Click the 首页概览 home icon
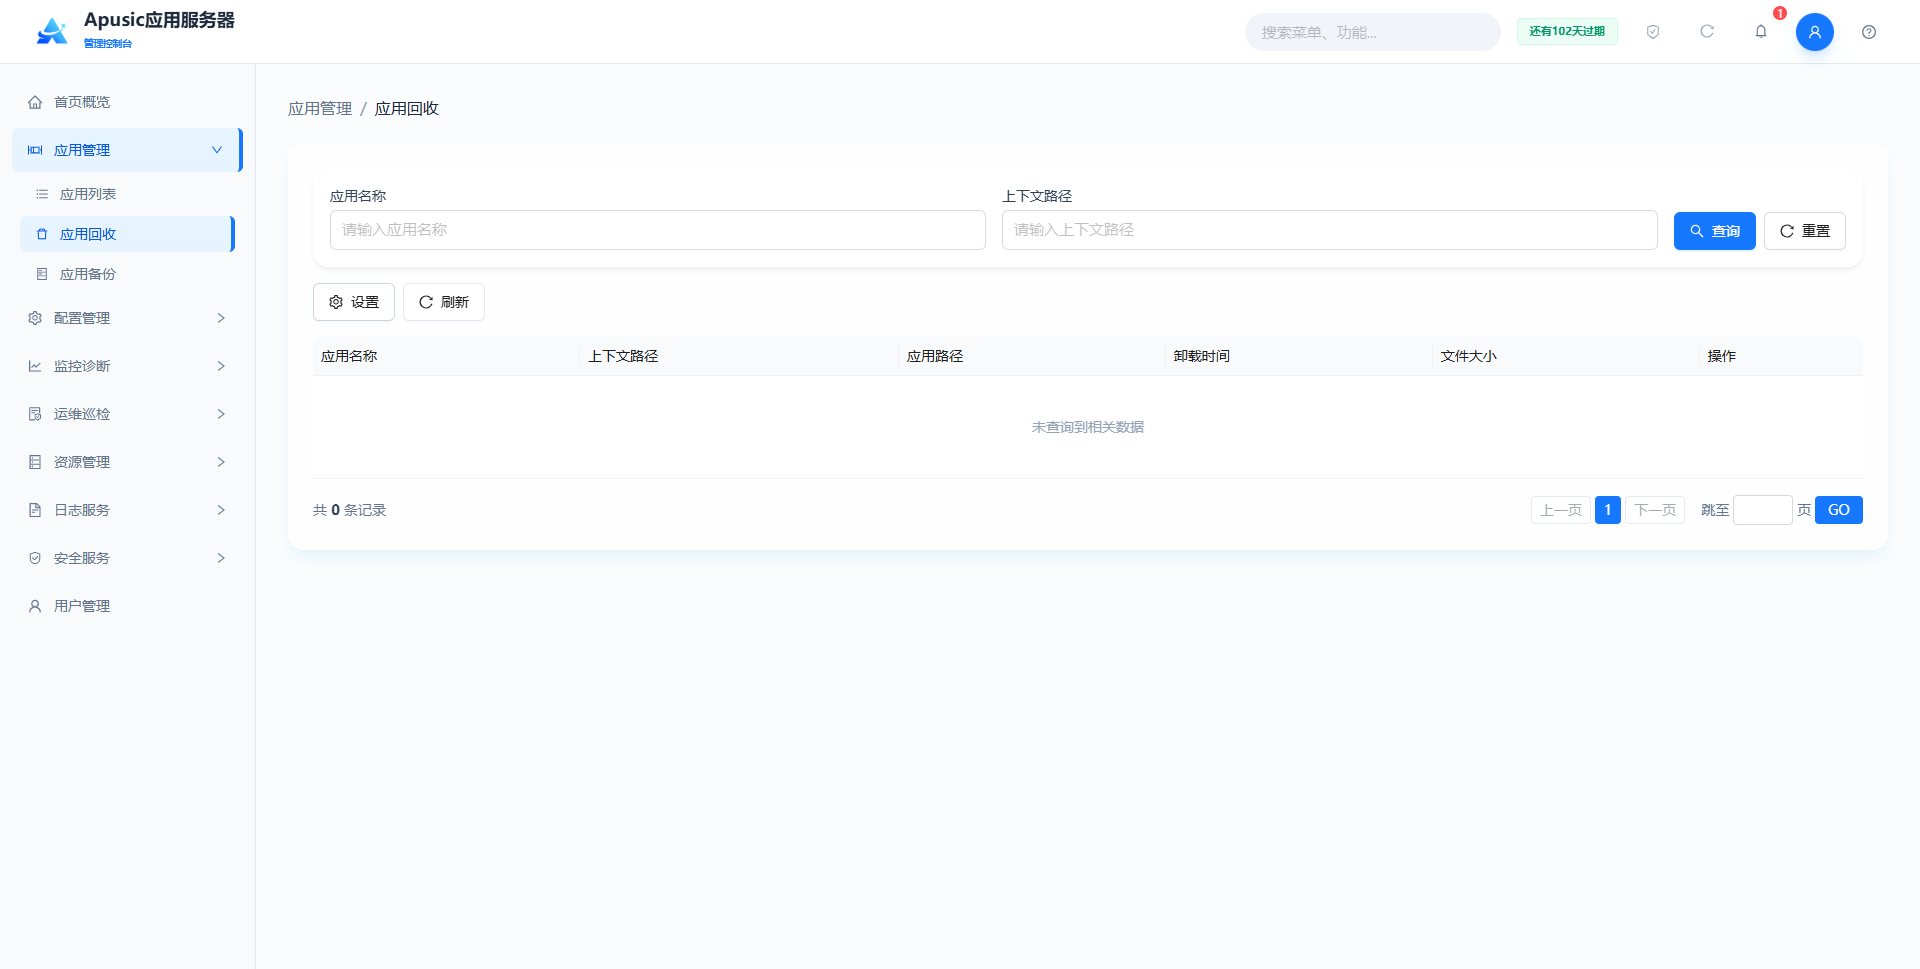 click(35, 102)
